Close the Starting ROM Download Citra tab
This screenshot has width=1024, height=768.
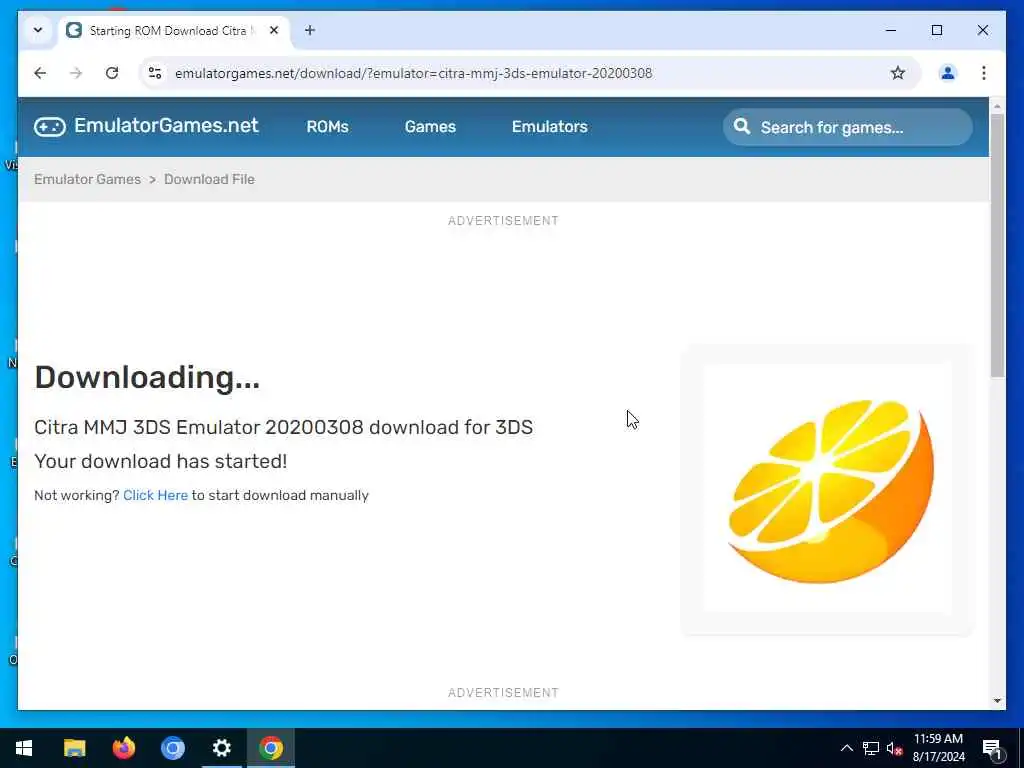(274, 30)
